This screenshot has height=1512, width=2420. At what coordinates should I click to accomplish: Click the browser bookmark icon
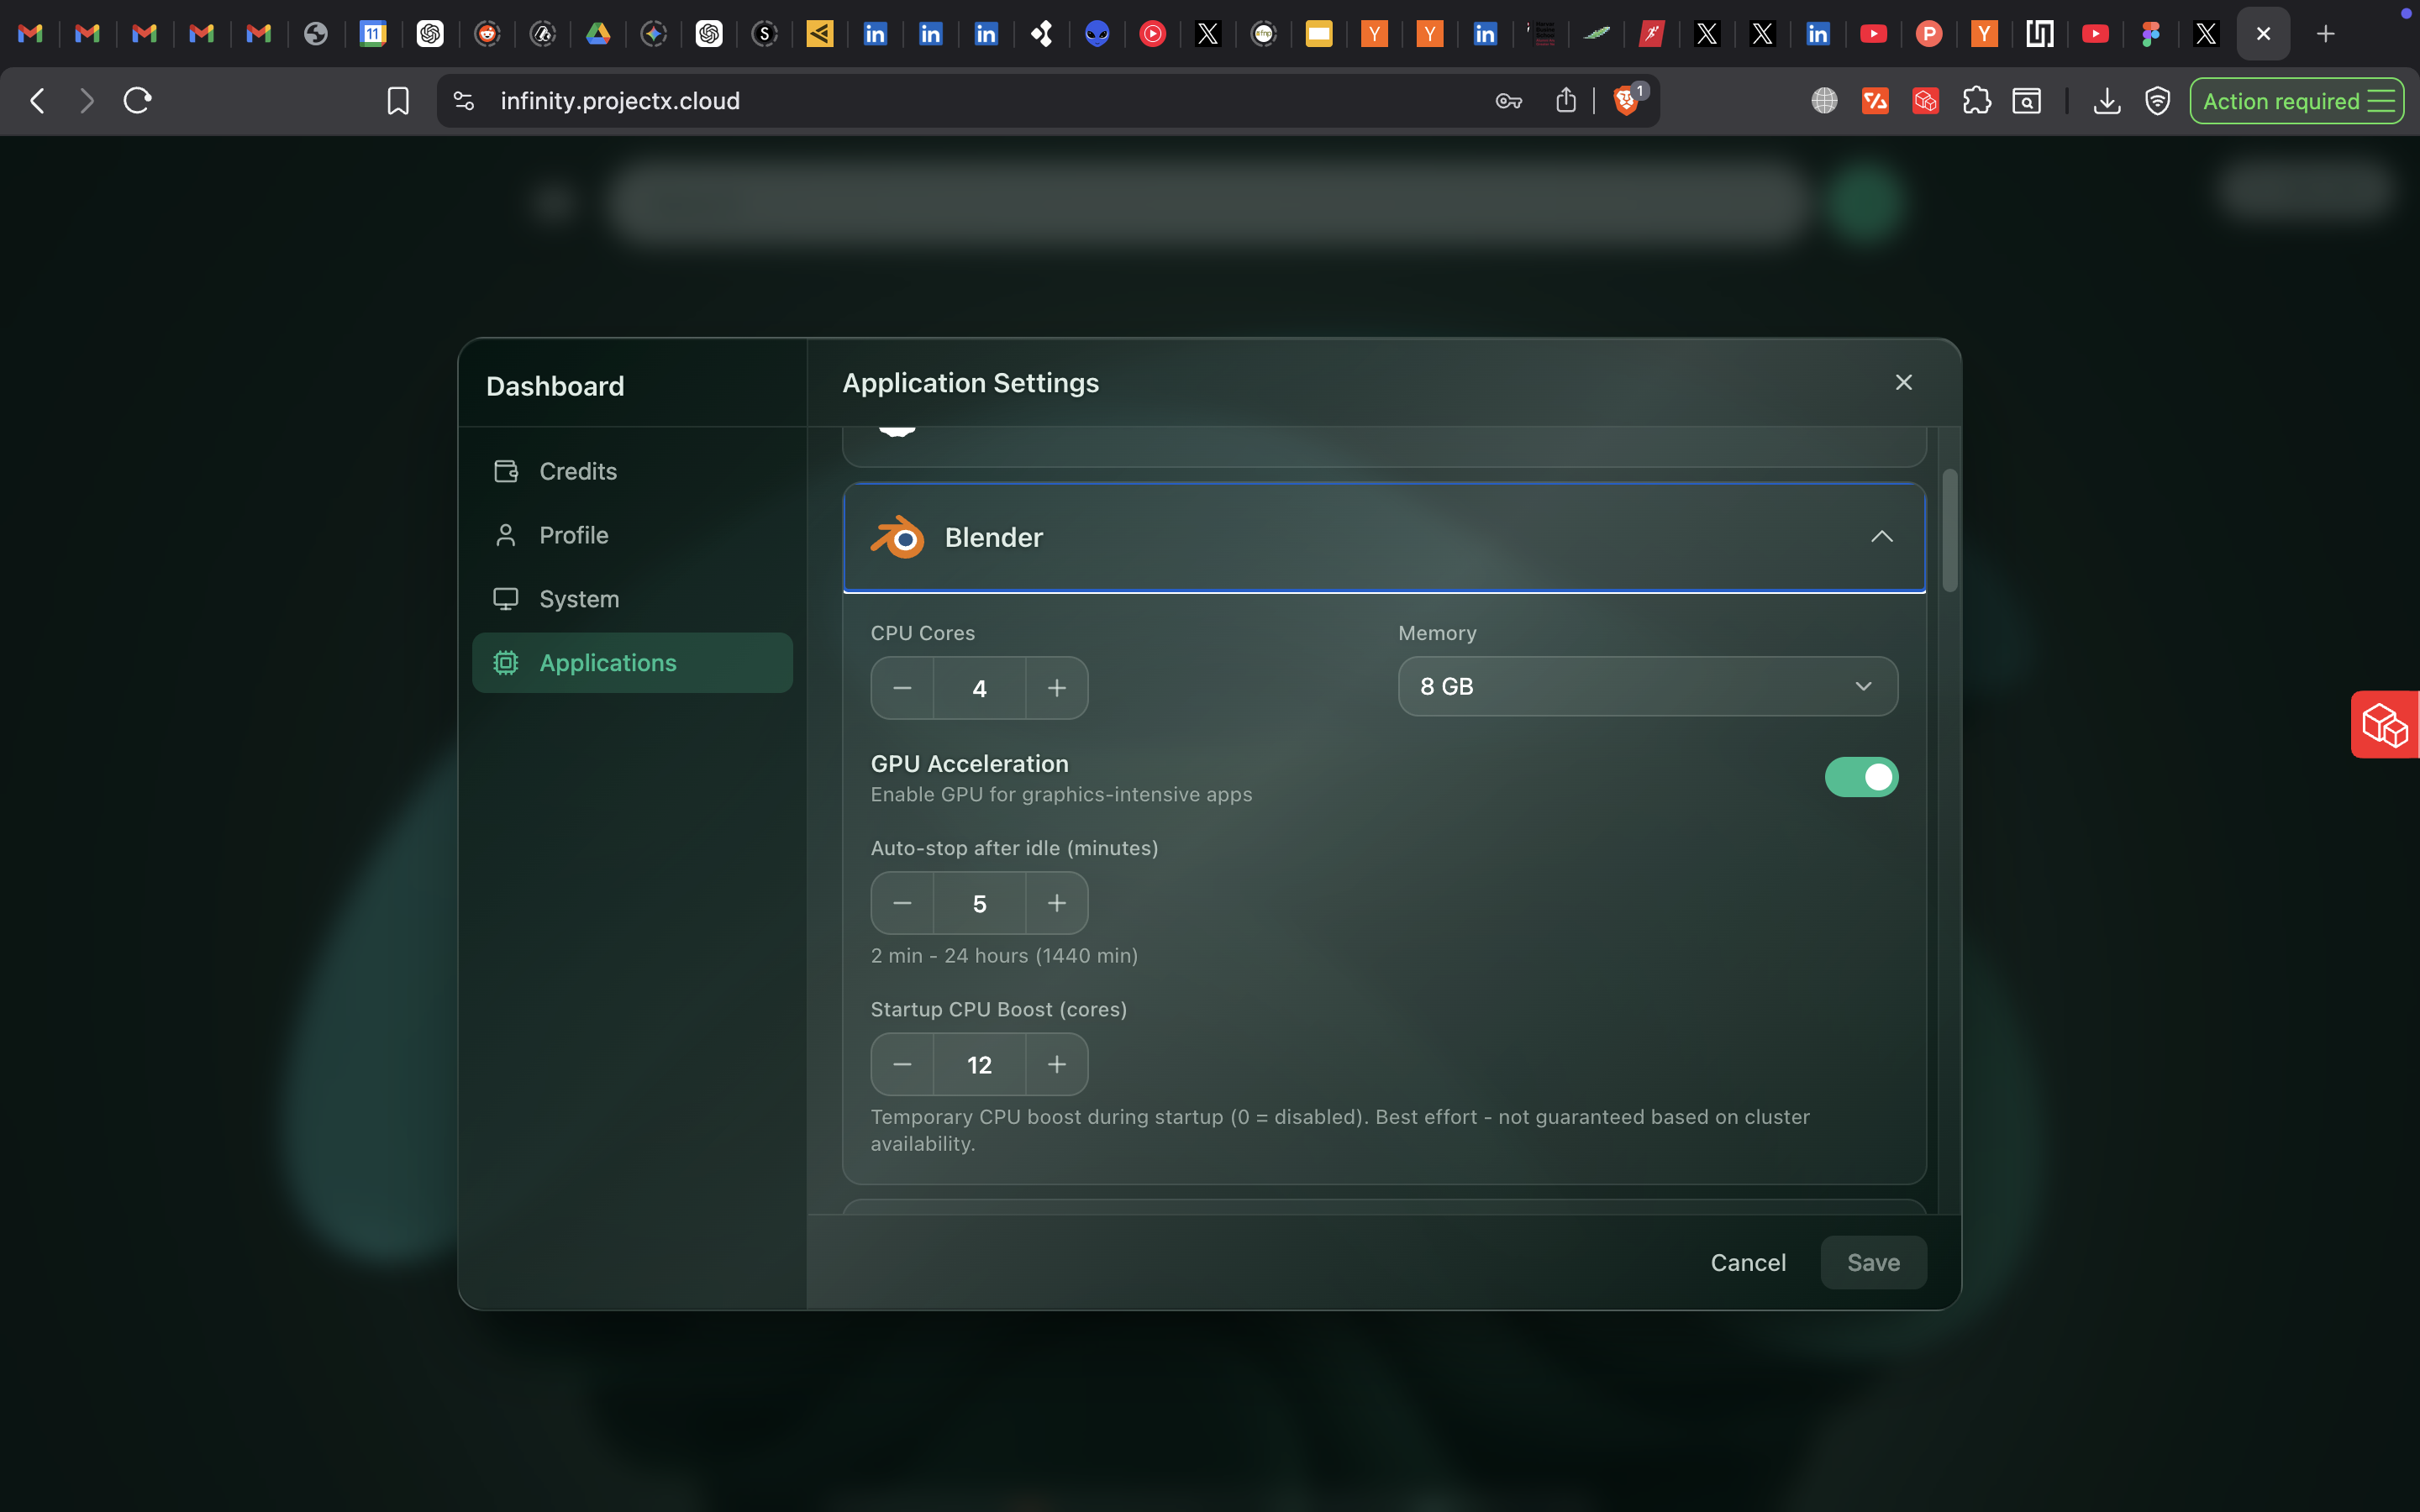[398, 101]
